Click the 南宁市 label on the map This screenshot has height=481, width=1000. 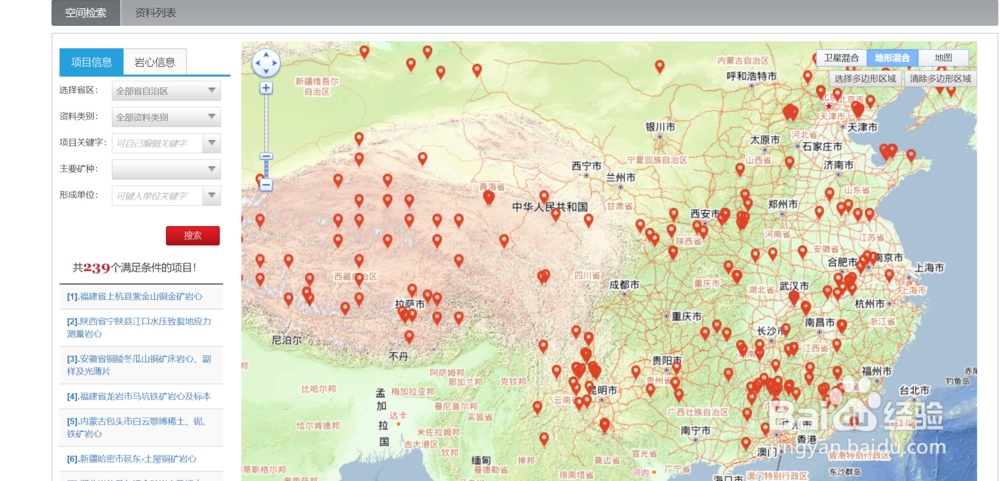point(697,431)
